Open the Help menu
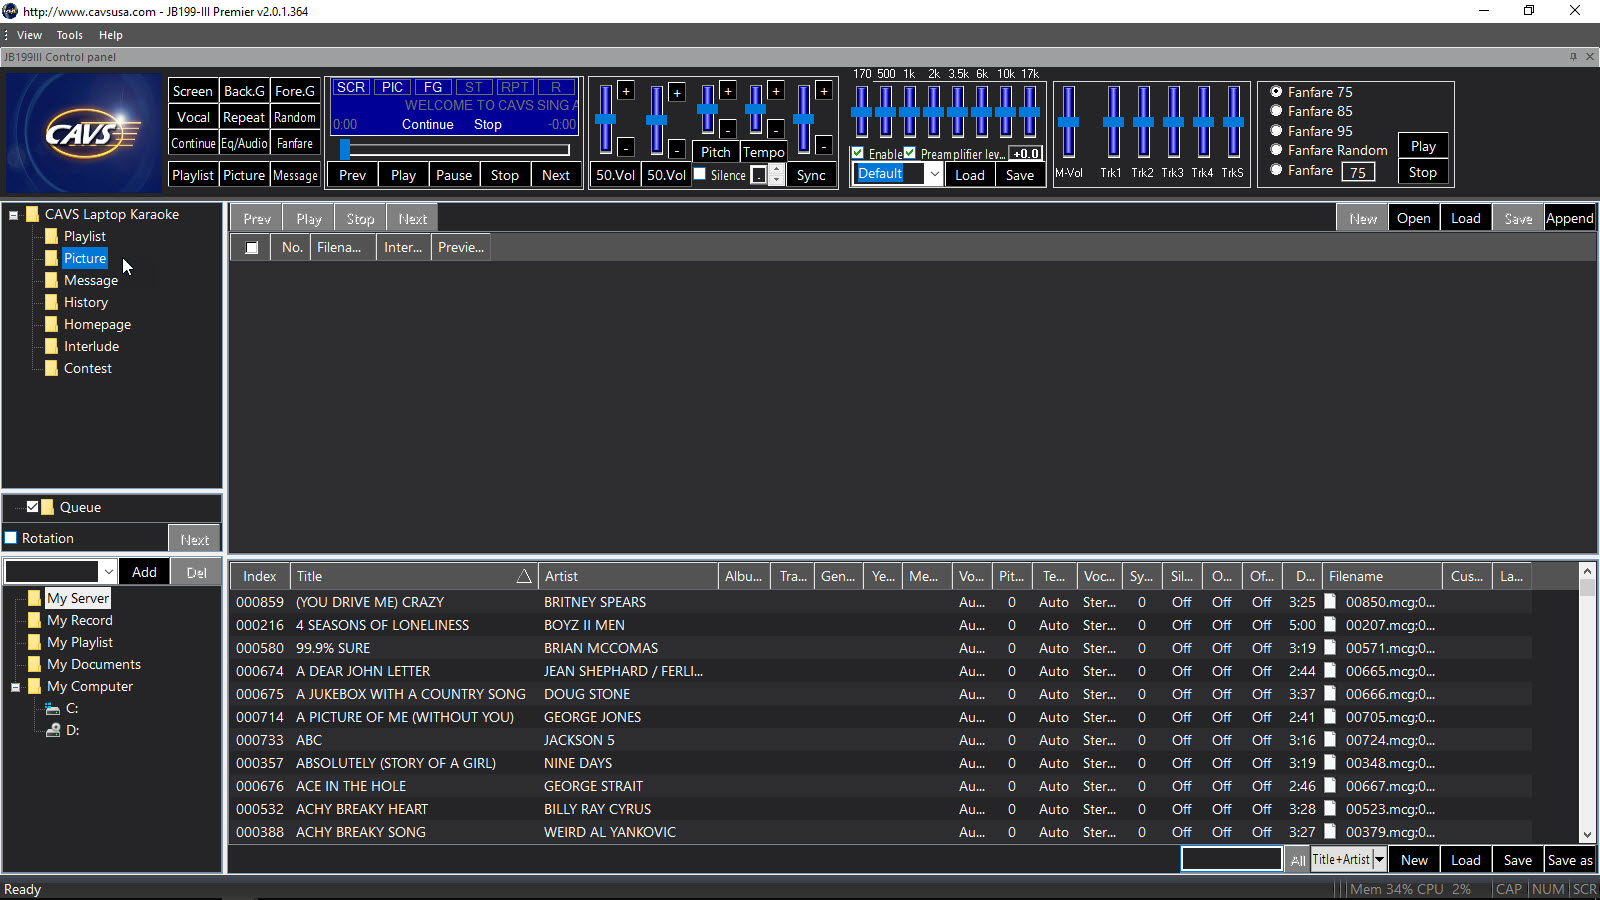 [110, 35]
